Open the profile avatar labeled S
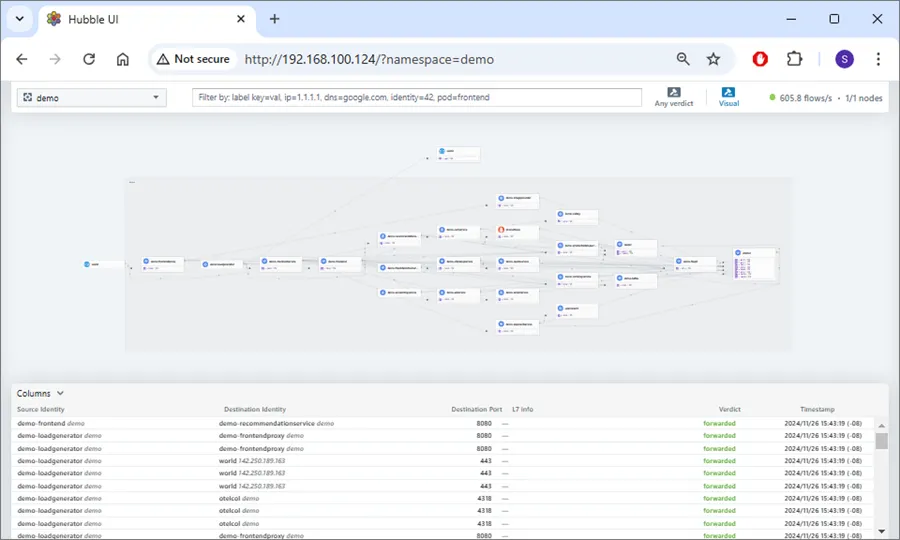 pos(844,59)
